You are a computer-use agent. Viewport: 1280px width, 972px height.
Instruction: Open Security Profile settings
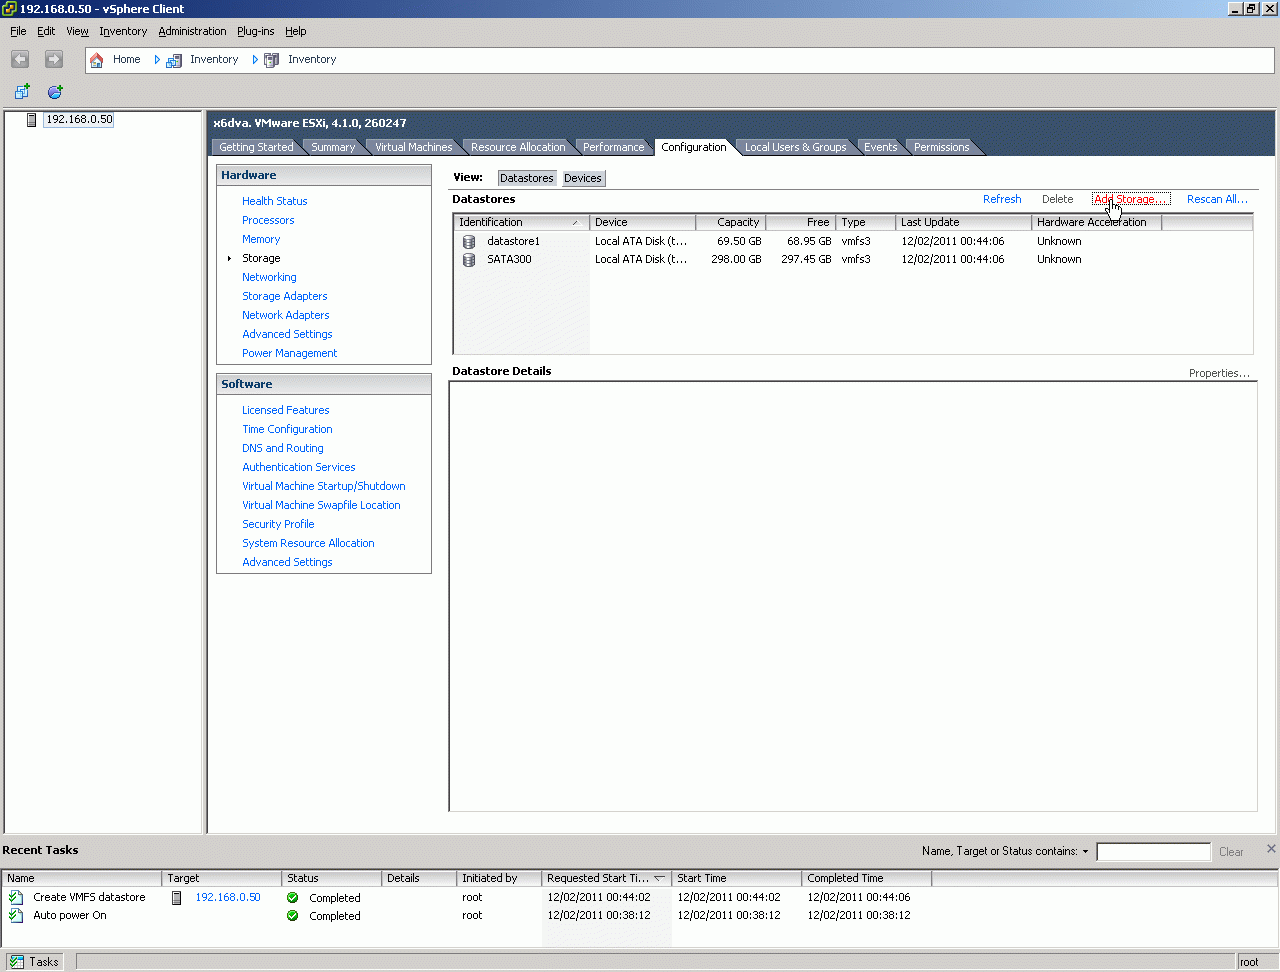point(278,524)
